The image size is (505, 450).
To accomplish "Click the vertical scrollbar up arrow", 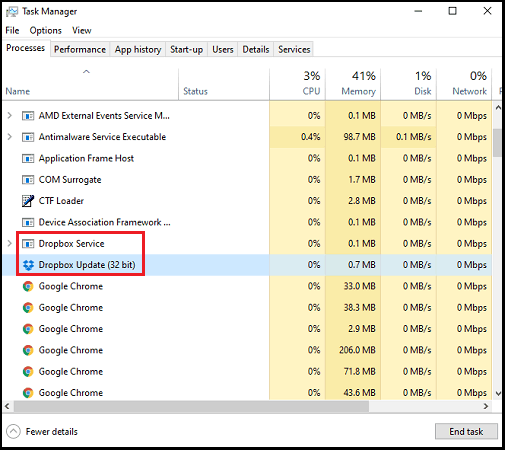I will tap(498, 108).
